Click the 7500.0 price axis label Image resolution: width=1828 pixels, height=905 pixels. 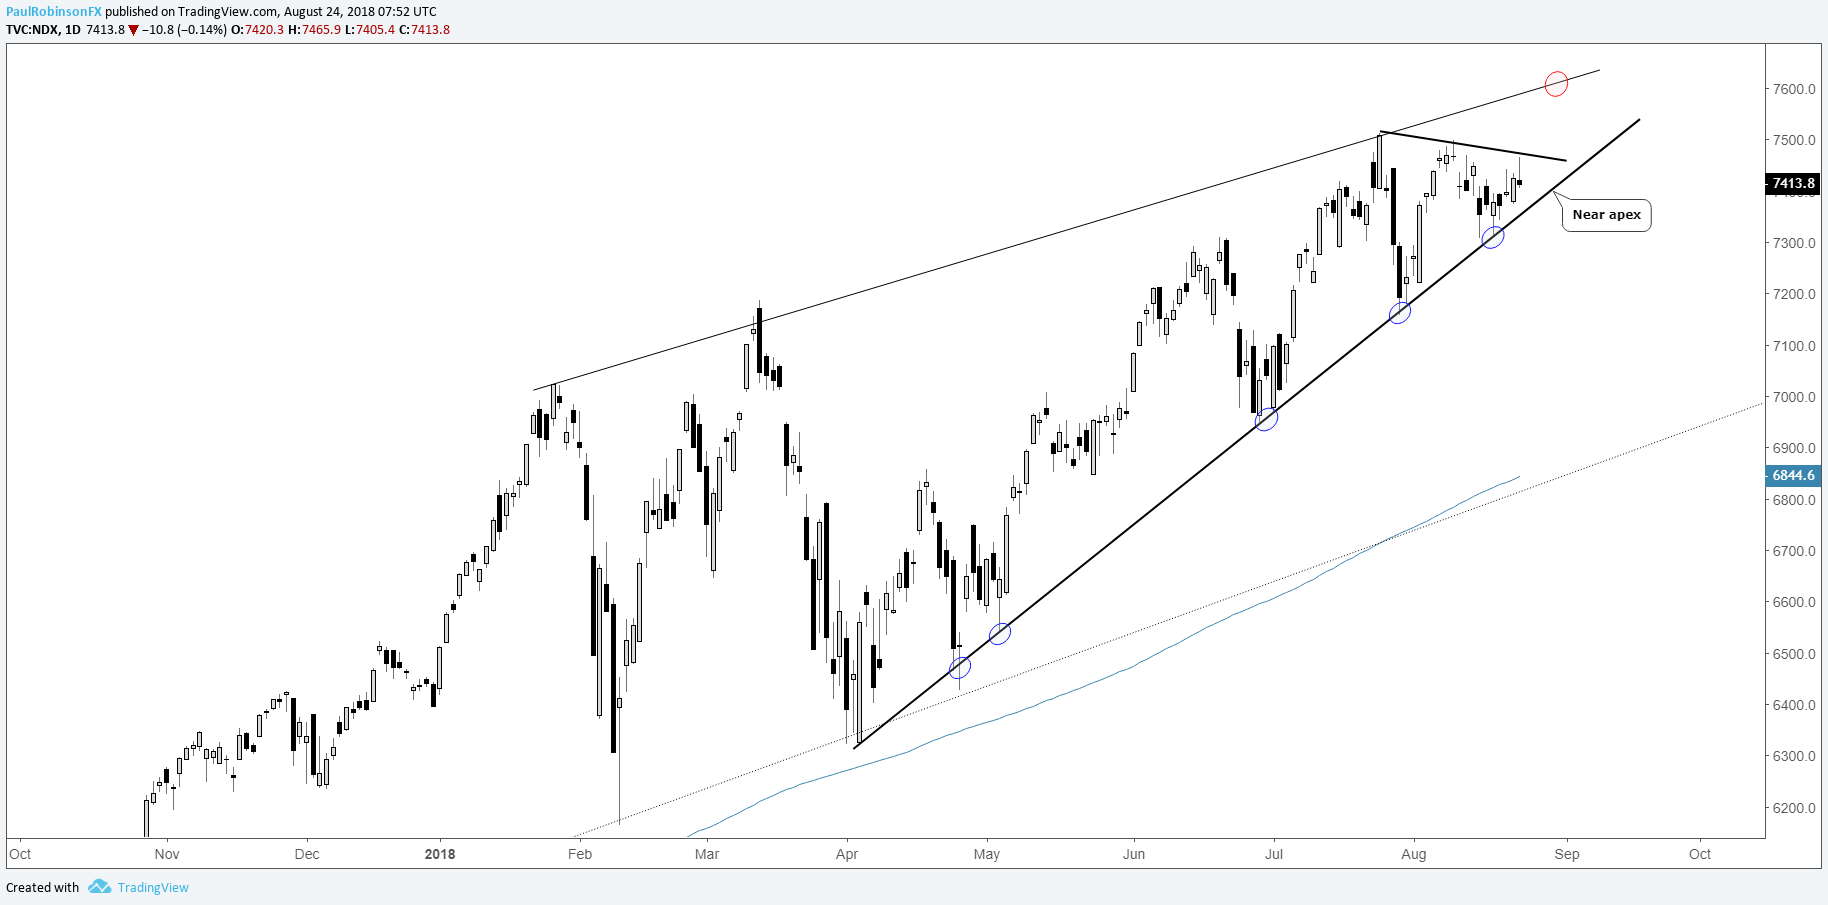1794,140
